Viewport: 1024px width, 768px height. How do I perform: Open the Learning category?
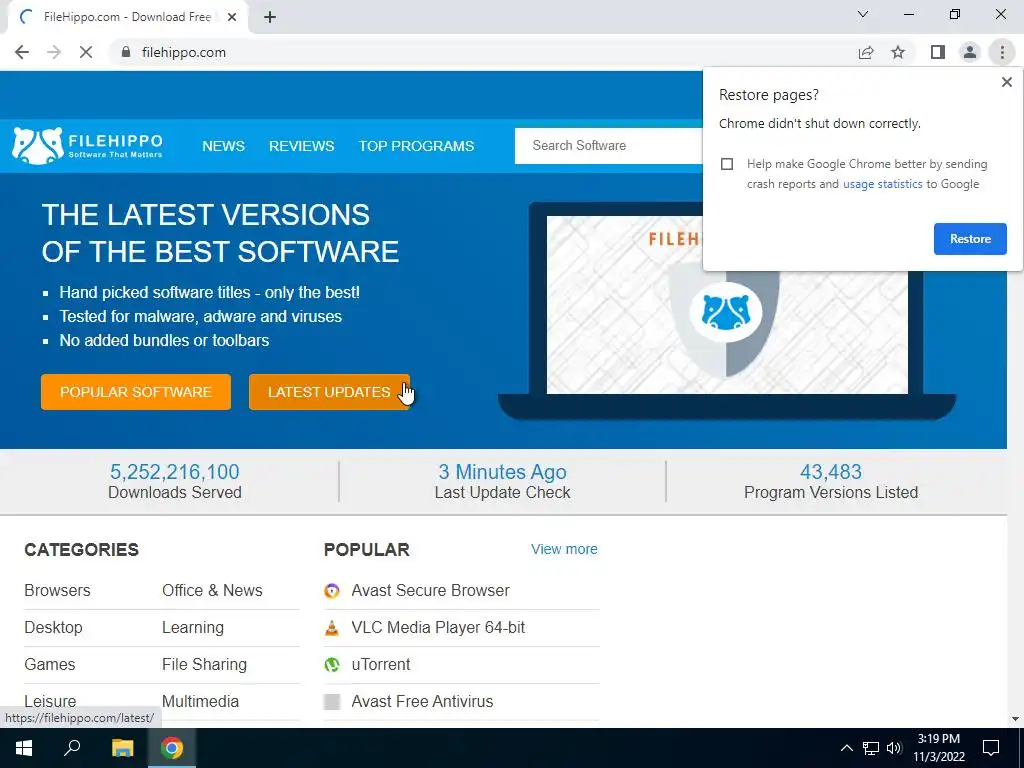193,628
